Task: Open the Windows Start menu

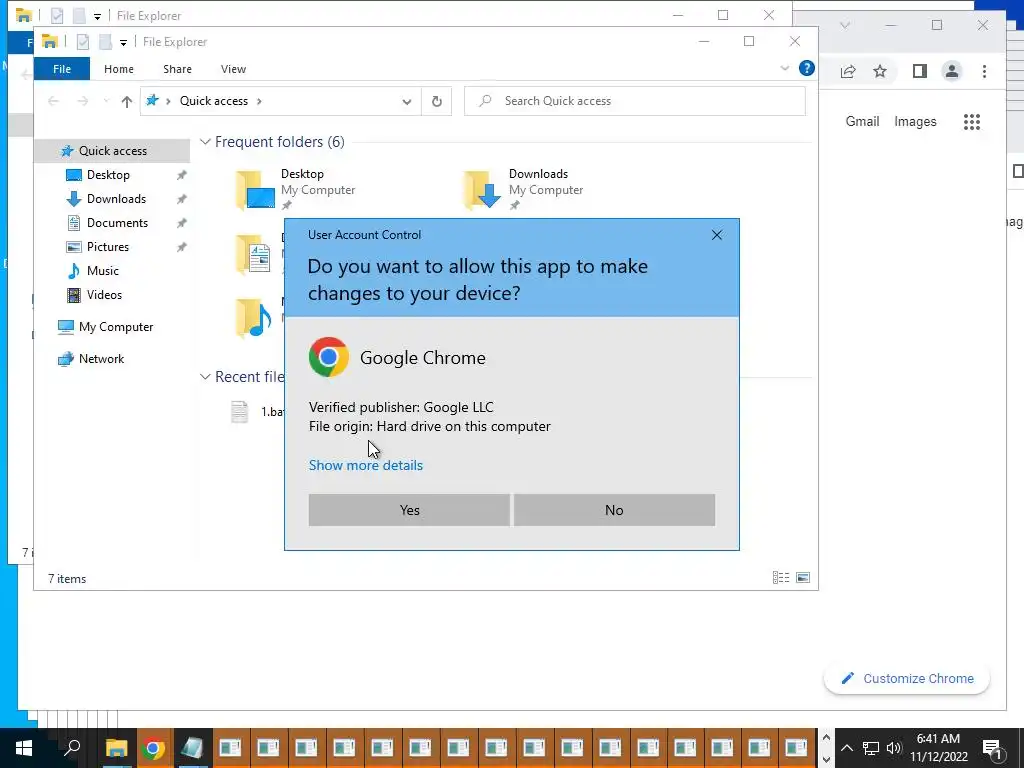Action: click(x=24, y=748)
